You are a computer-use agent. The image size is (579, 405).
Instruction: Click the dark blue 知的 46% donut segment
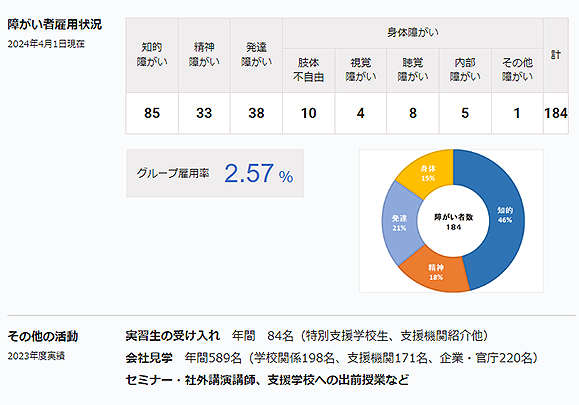(x=505, y=215)
